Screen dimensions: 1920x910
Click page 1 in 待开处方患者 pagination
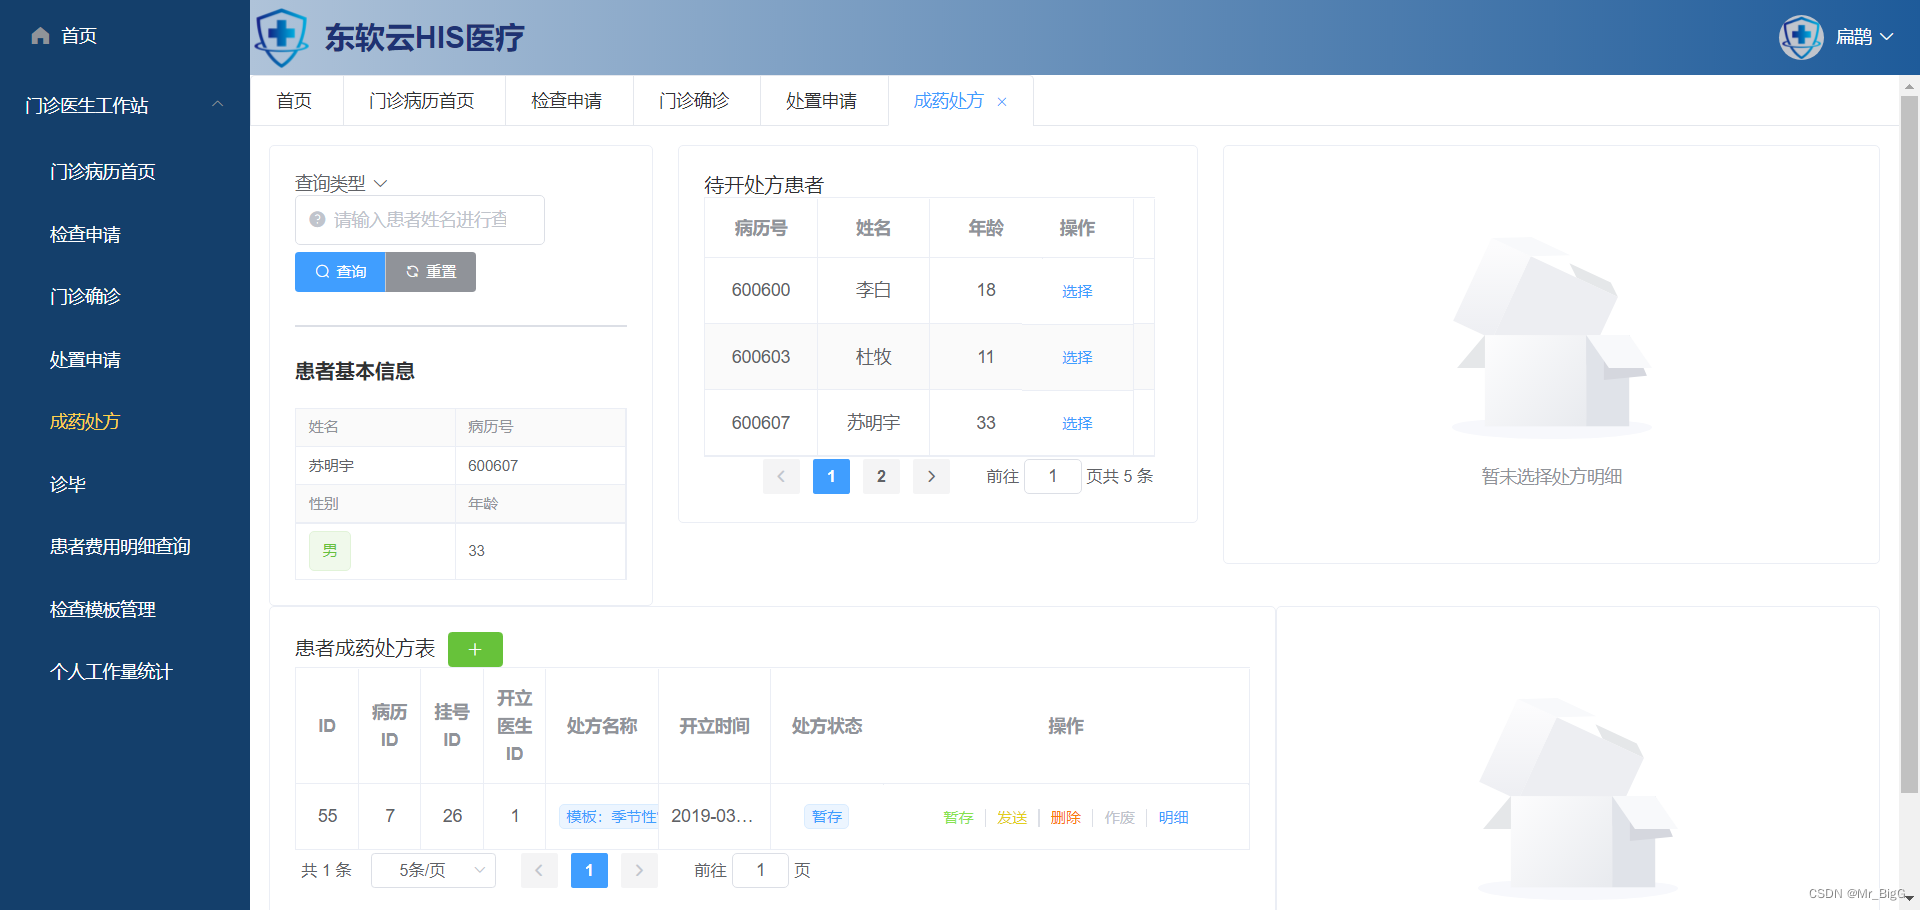pos(831,476)
